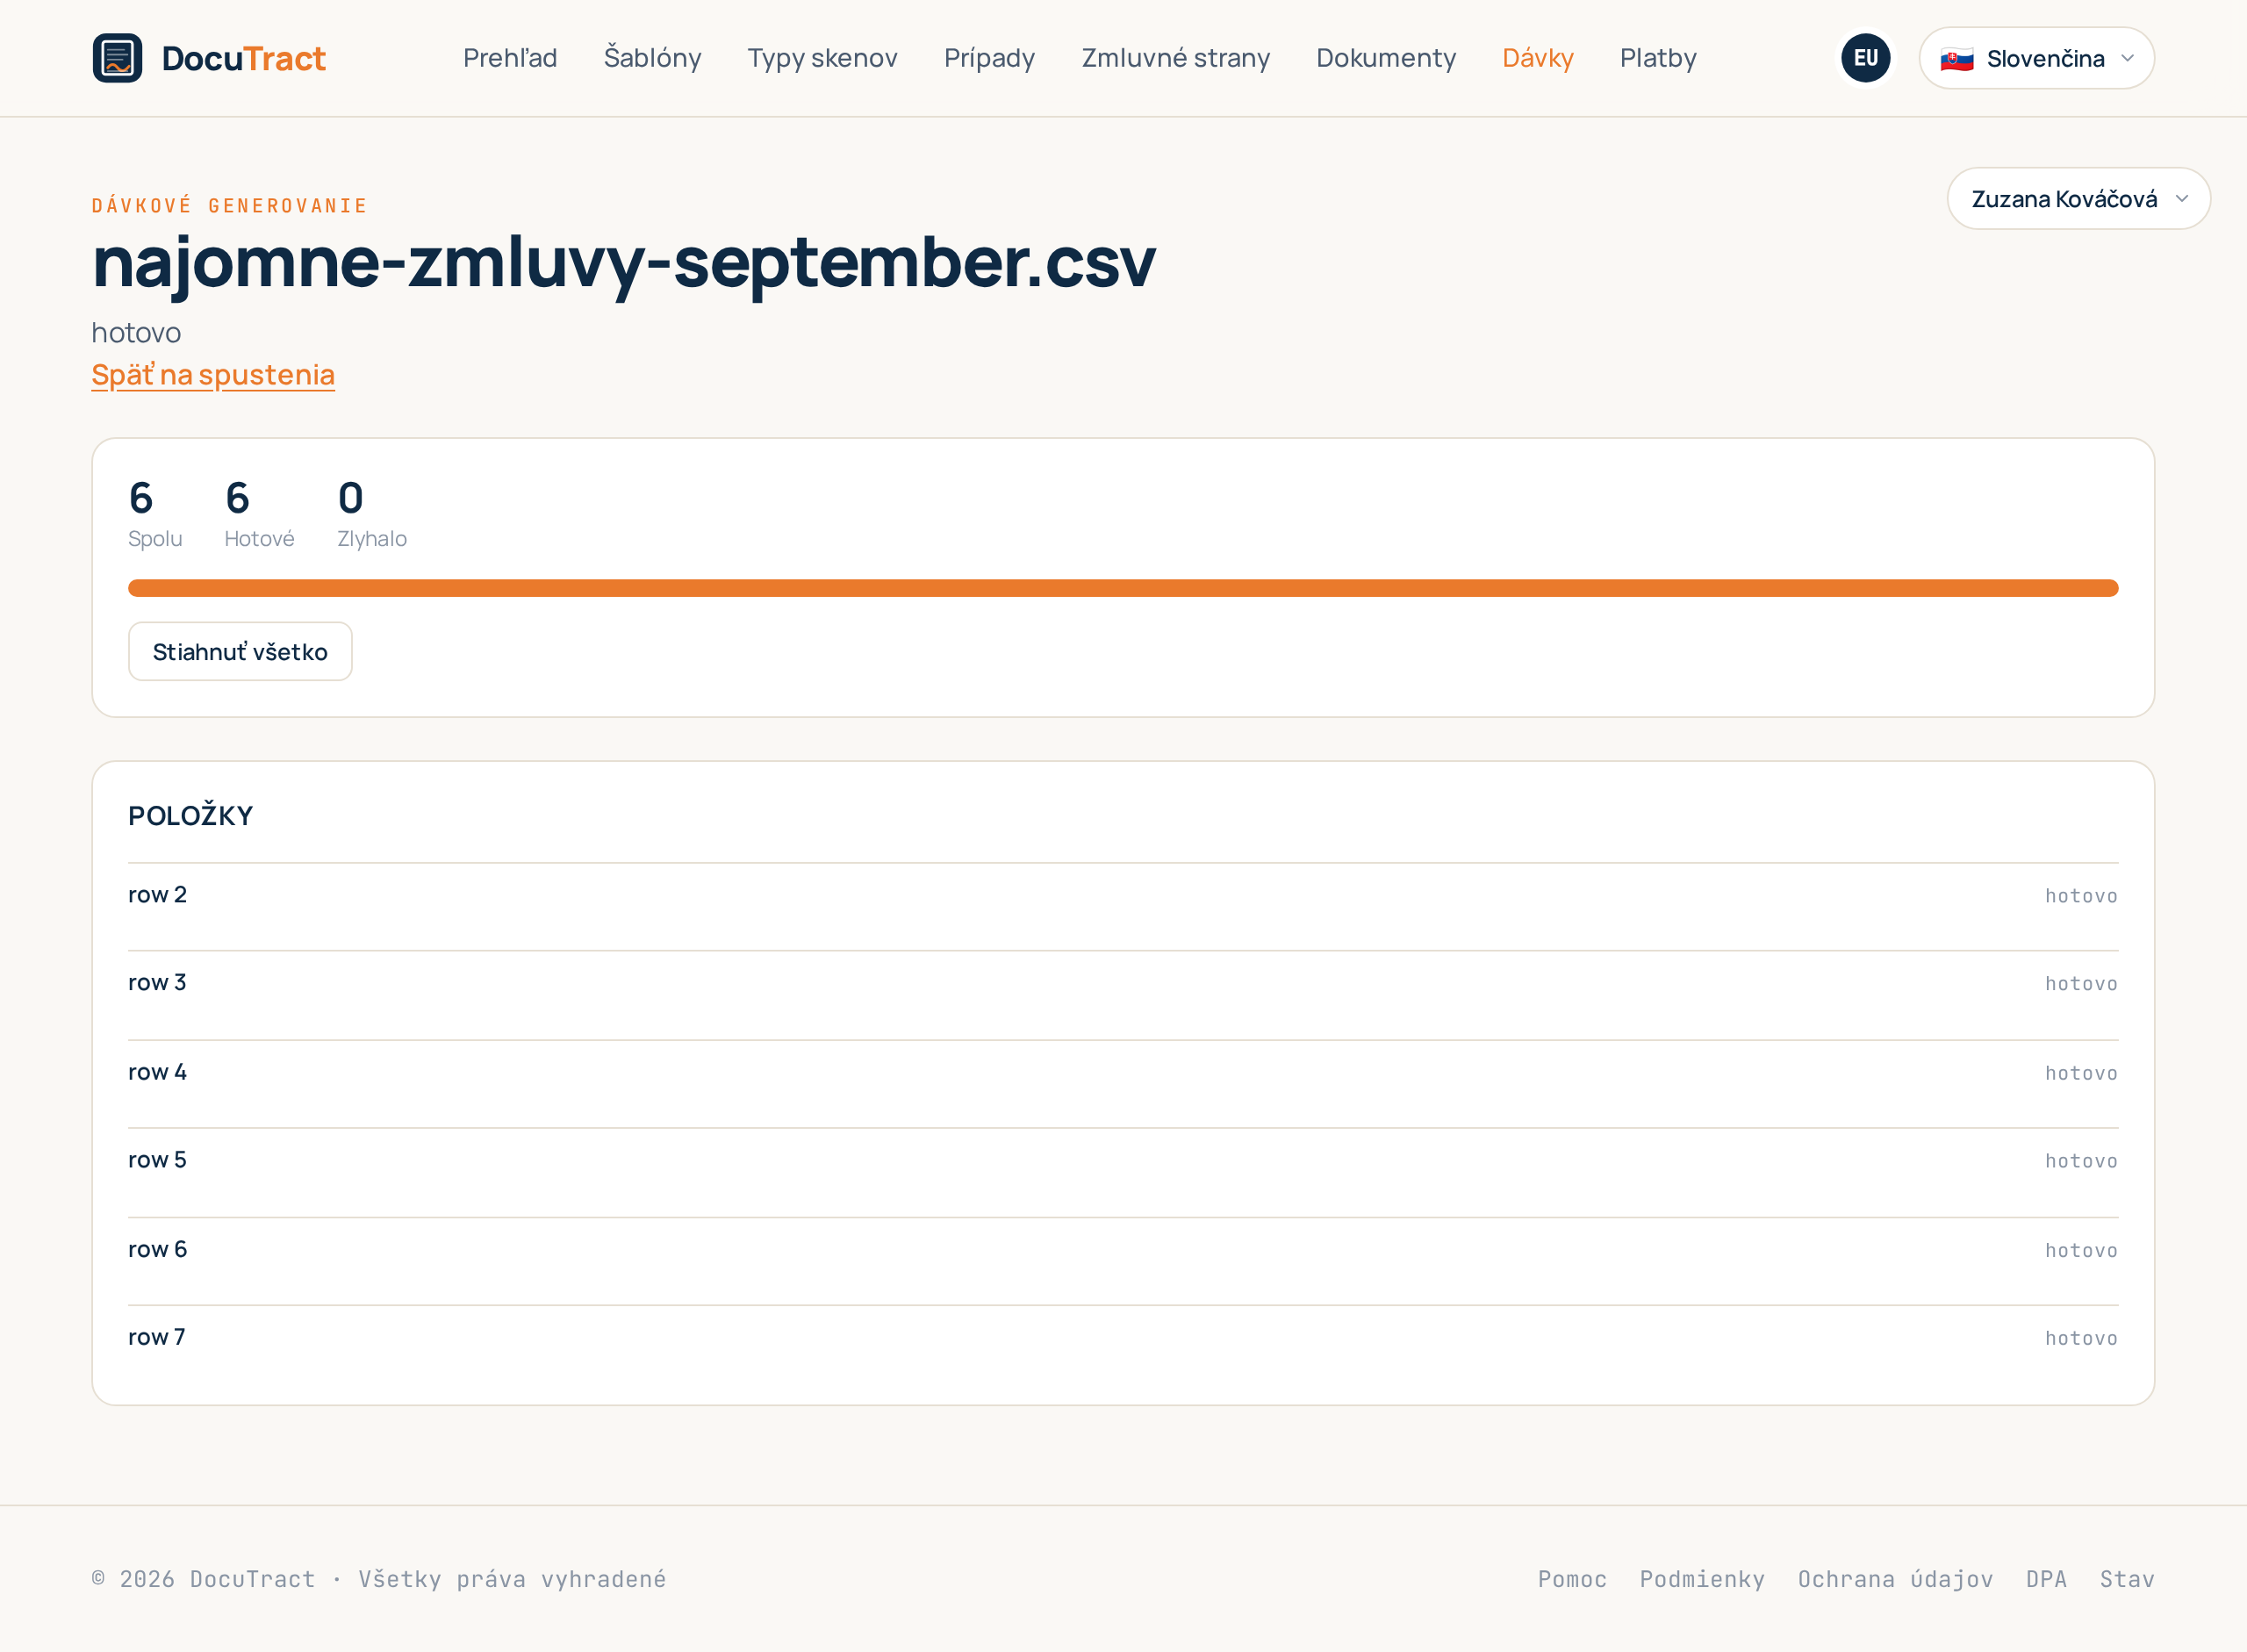Click chevron next to Zuzana Kováčová

2182,199
